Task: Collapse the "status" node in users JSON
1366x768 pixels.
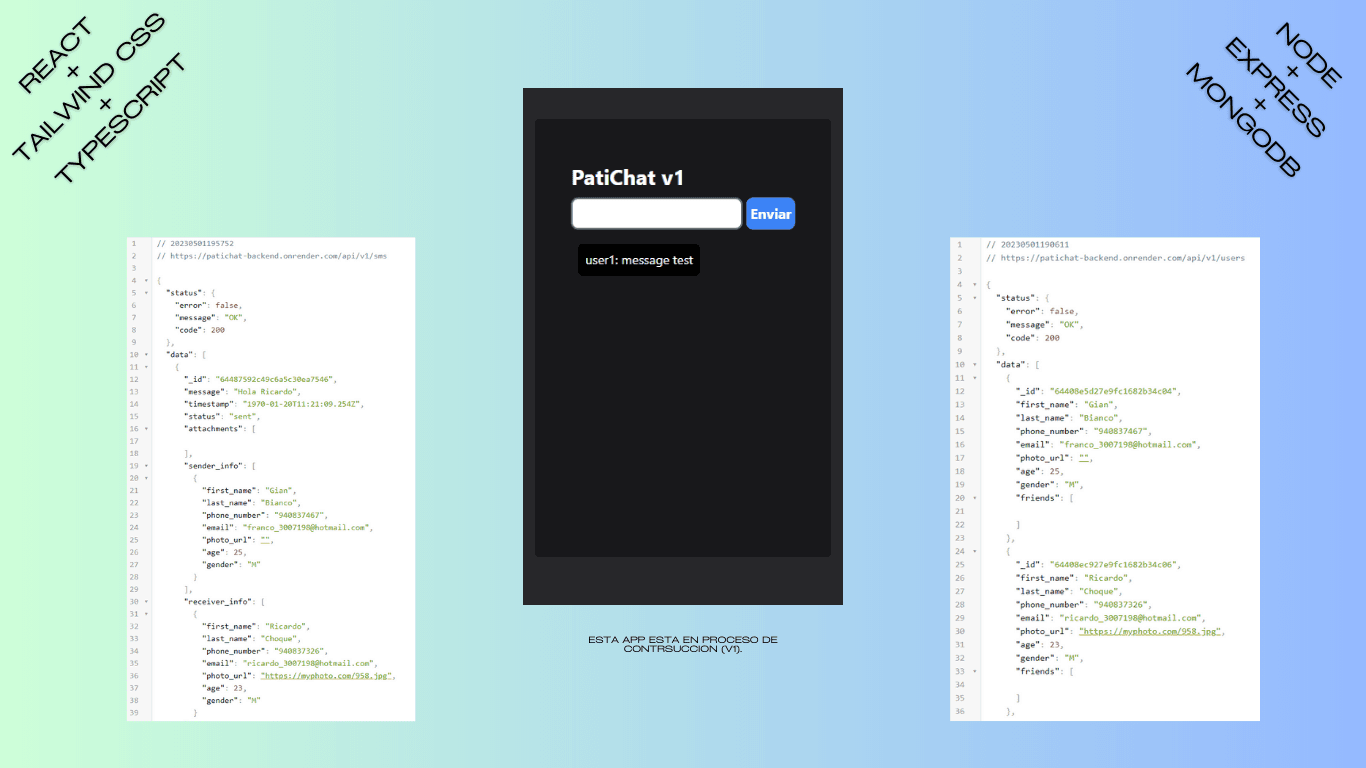Action: click(974, 298)
